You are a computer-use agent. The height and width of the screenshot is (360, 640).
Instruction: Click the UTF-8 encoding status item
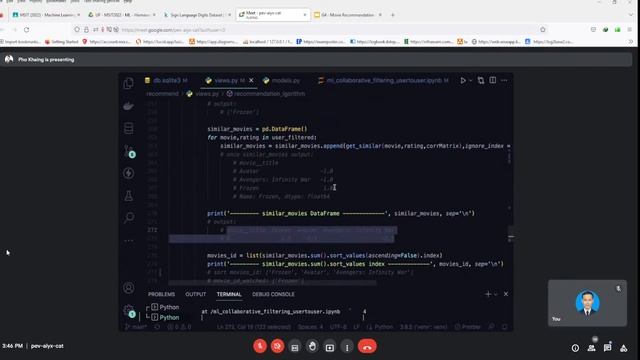pyautogui.click(x=338, y=327)
